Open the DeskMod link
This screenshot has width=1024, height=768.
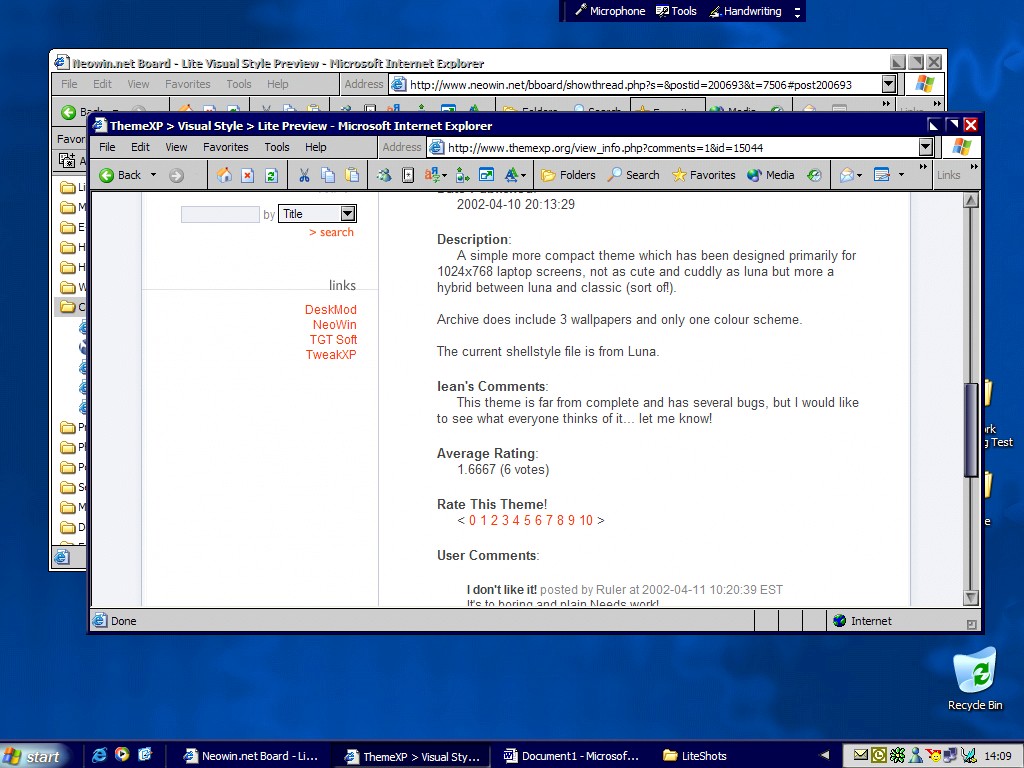click(x=330, y=310)
